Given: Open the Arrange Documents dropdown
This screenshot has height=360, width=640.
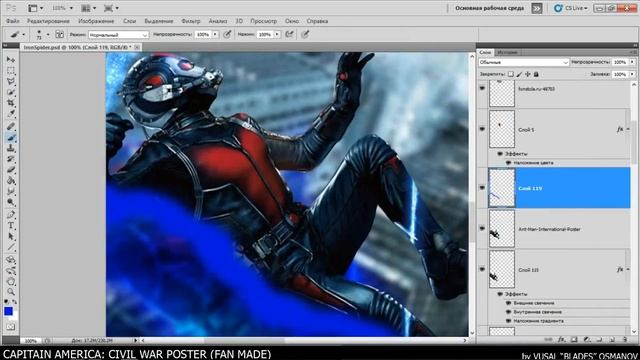Looking at the screenshot, I should click(89, 8).
